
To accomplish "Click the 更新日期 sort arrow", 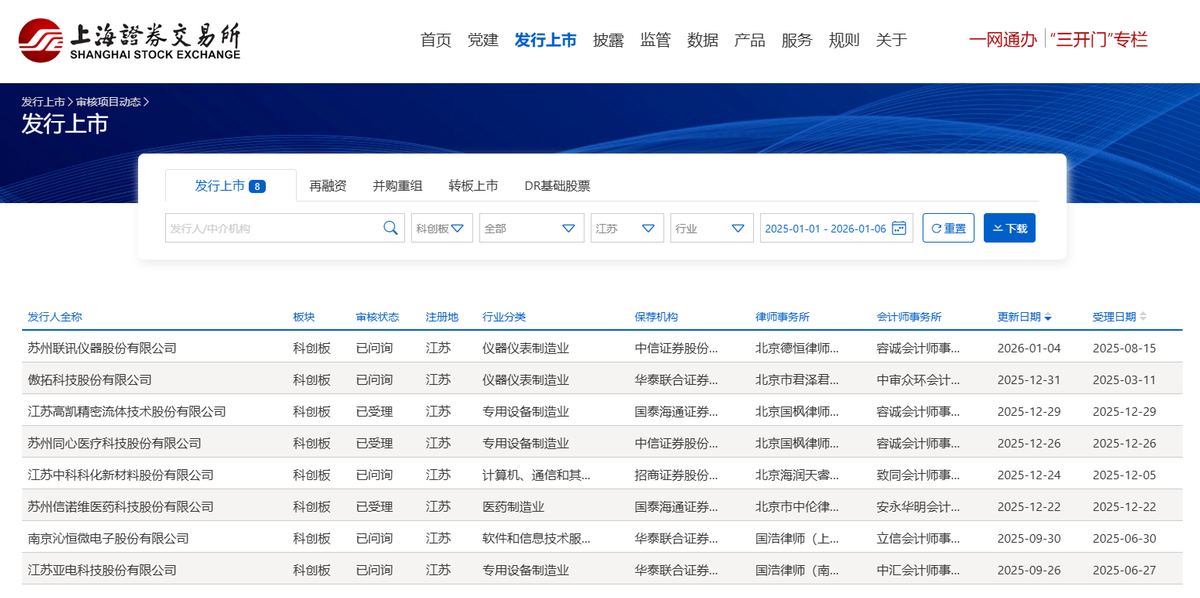I will tap(1048, 318).
